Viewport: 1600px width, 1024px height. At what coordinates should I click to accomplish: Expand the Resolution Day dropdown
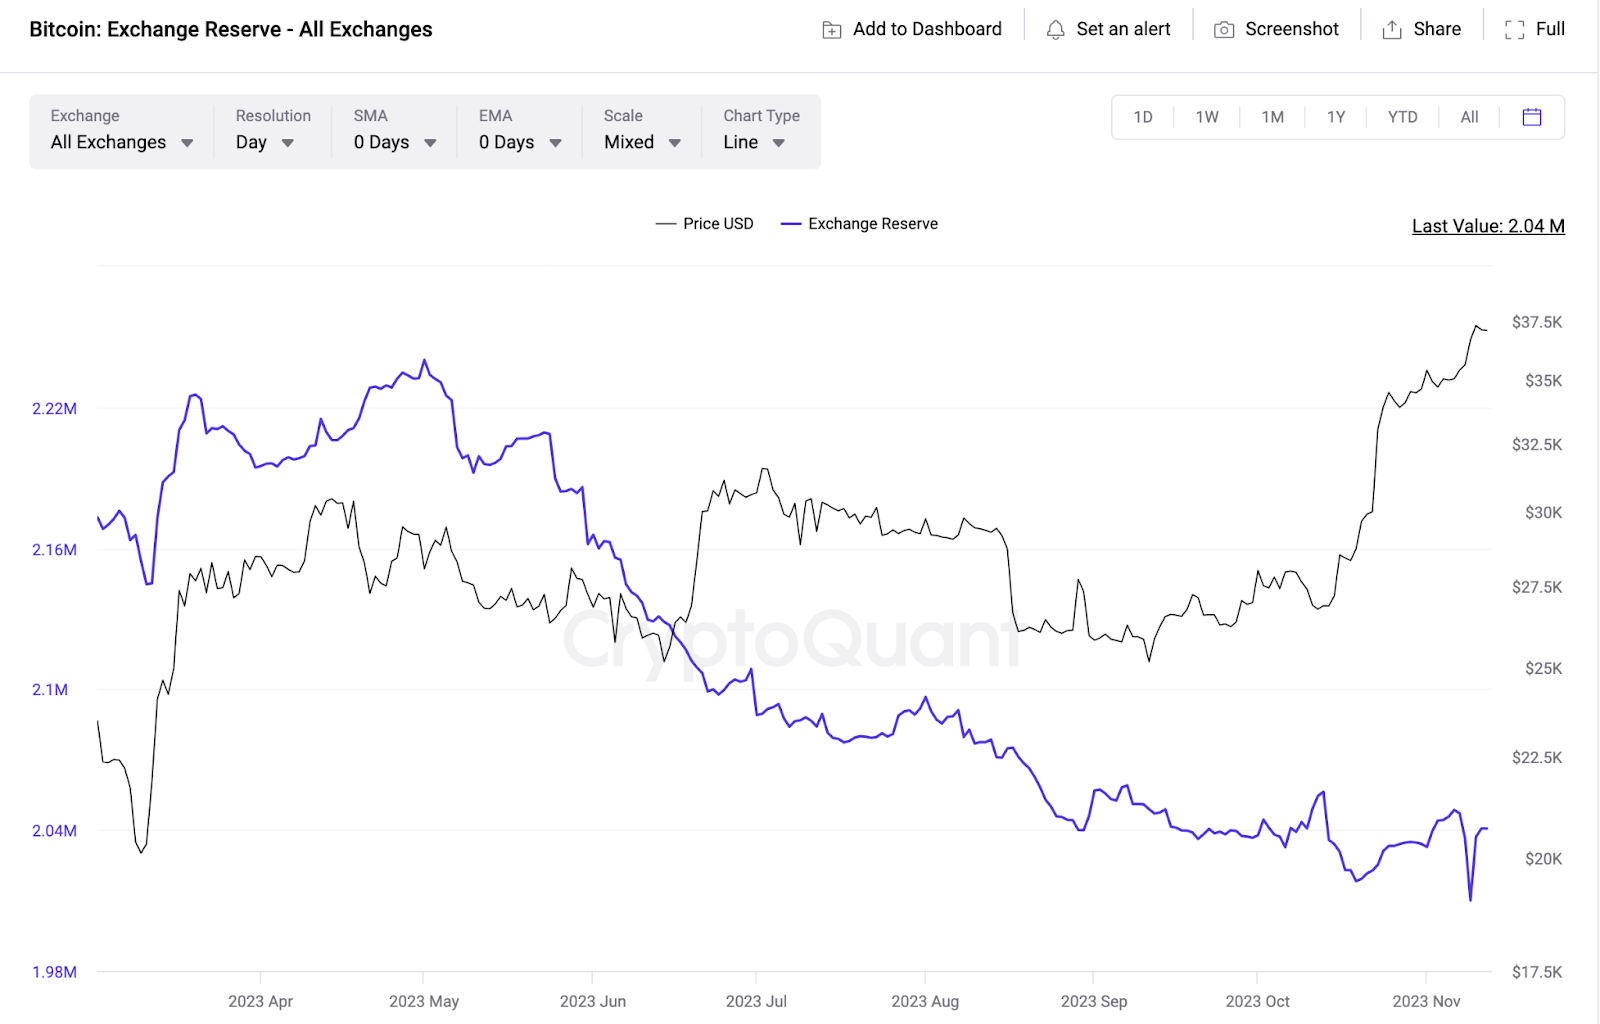point(265,142)
